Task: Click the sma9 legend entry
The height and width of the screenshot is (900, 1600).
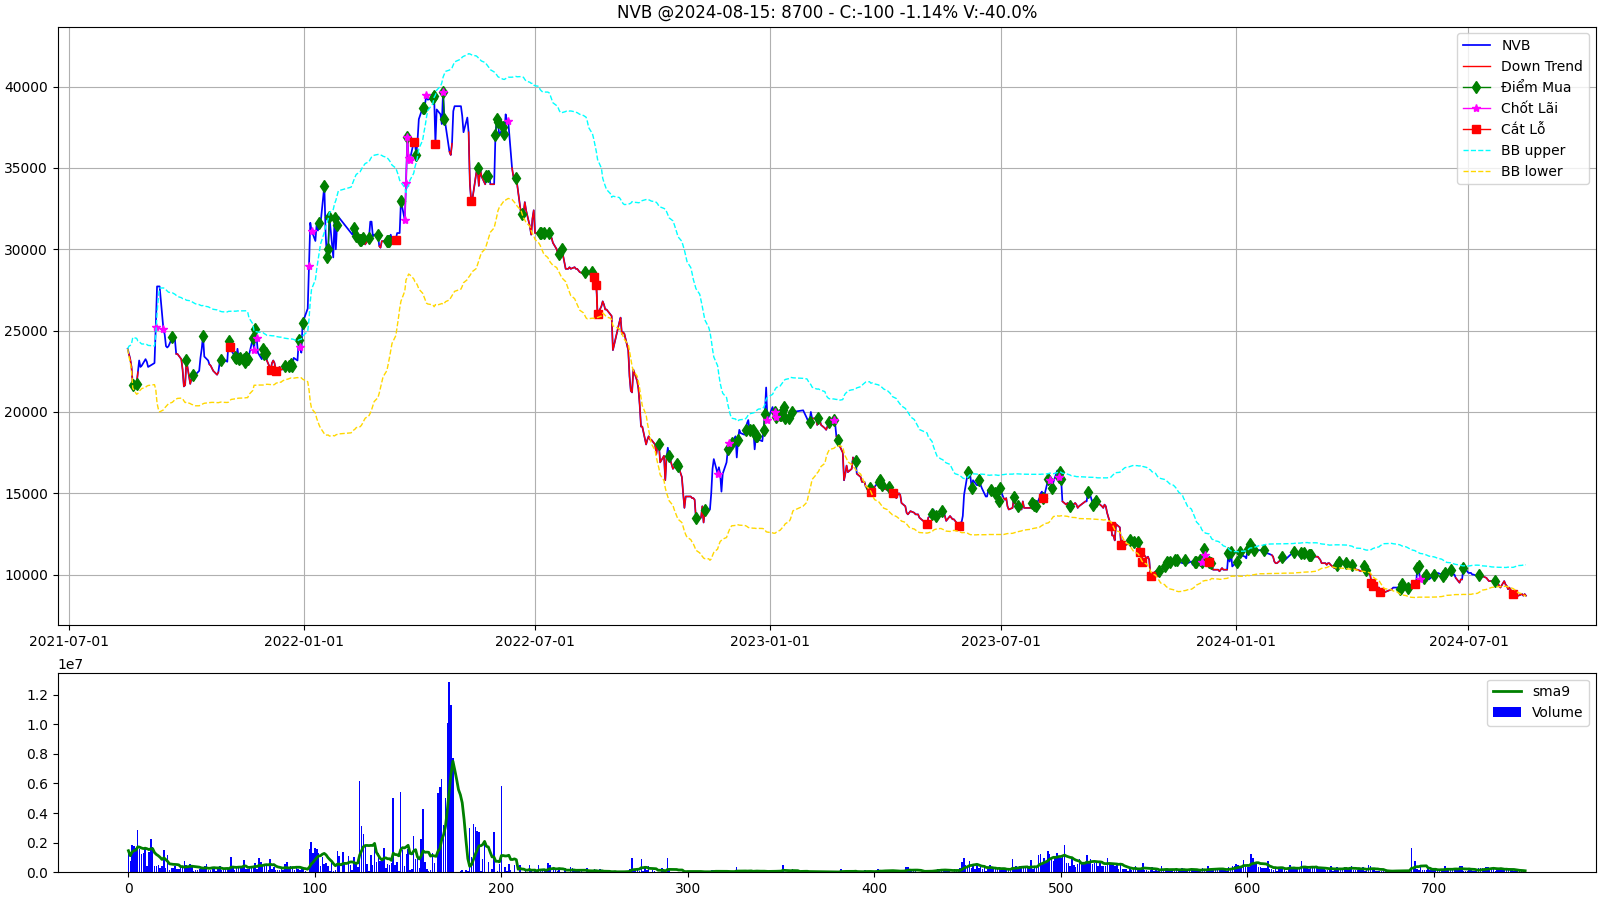Action: tap(1531, 691)
